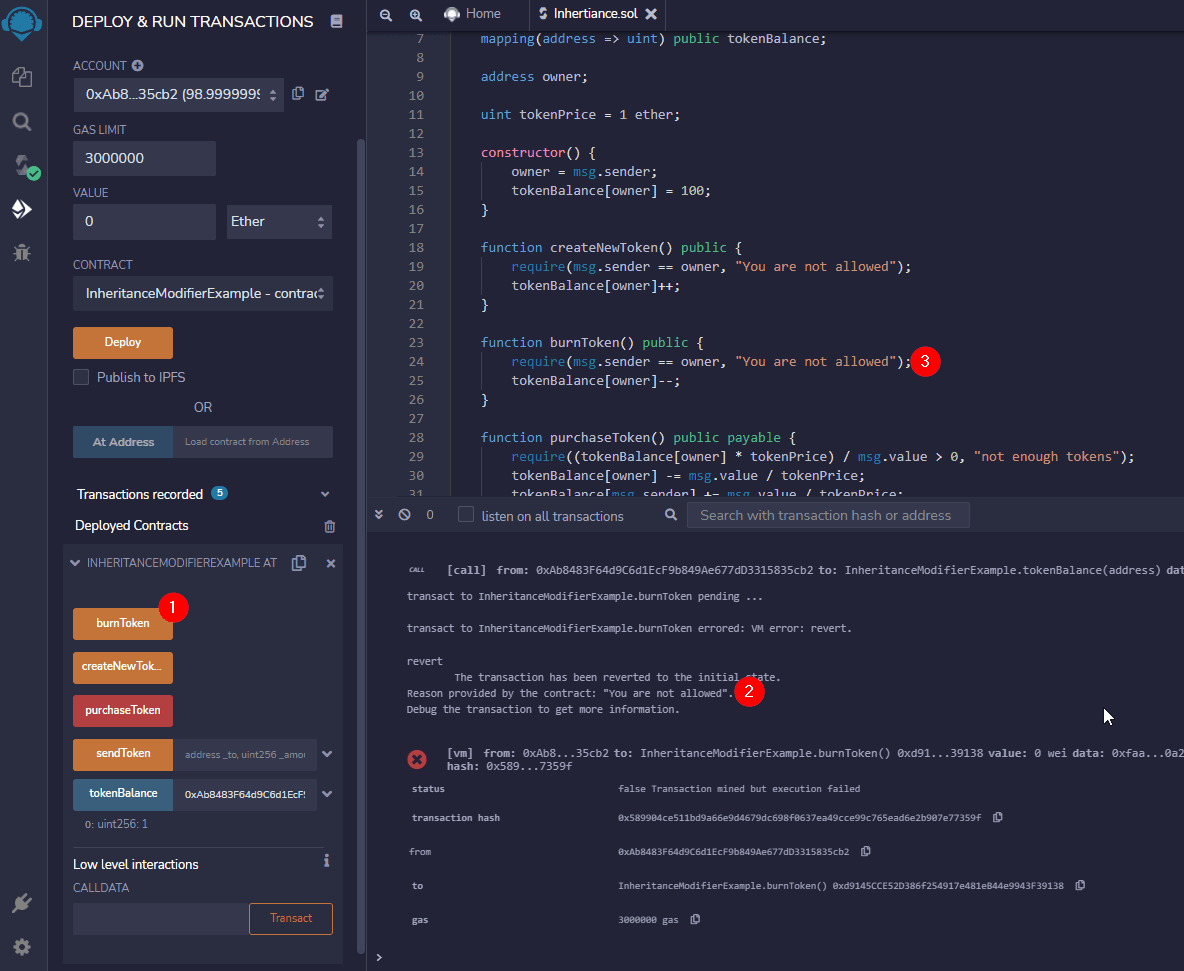Viewport: 1184px width, 971px height.
Task: Copy the deployed contract address
Action: (x=299, y=563)
